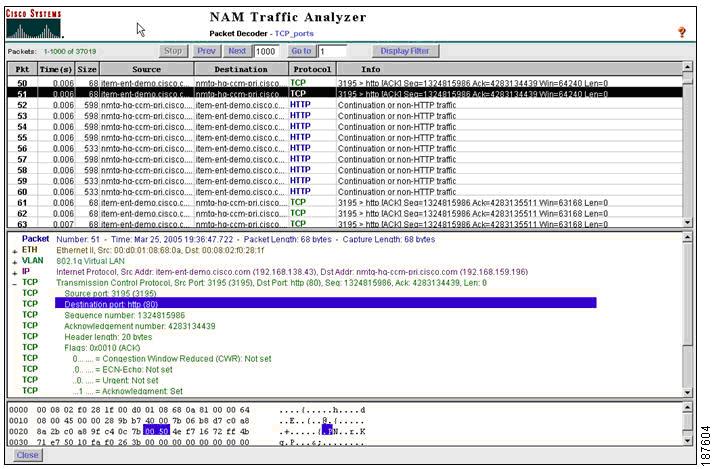Click the Stop button

click(173, 51)
